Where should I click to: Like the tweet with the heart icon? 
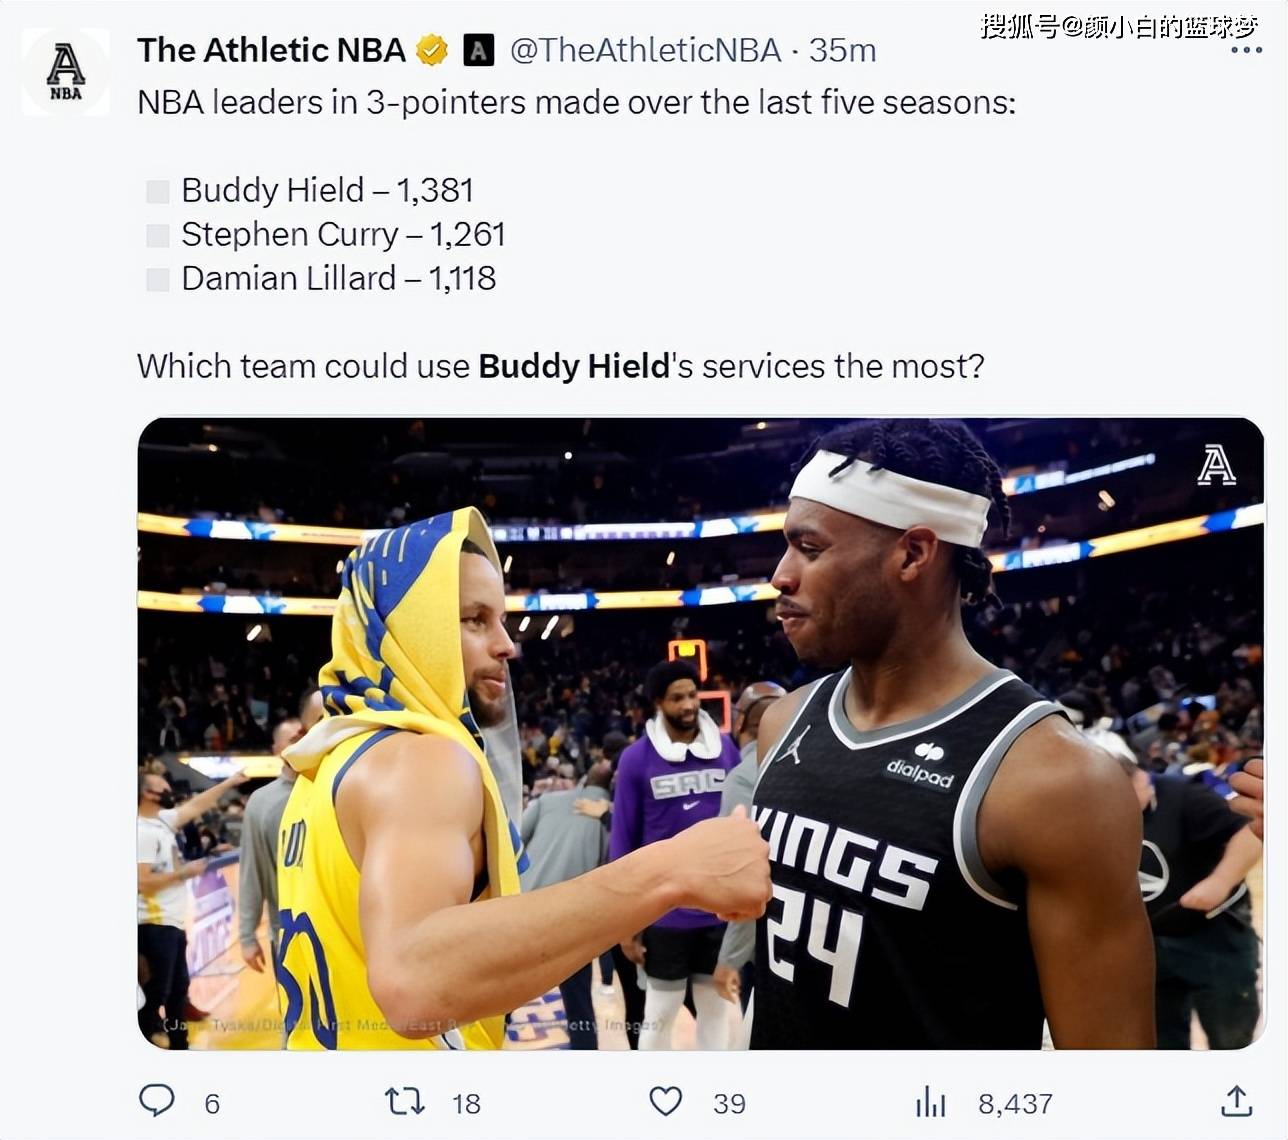(x=666, y=1102)
